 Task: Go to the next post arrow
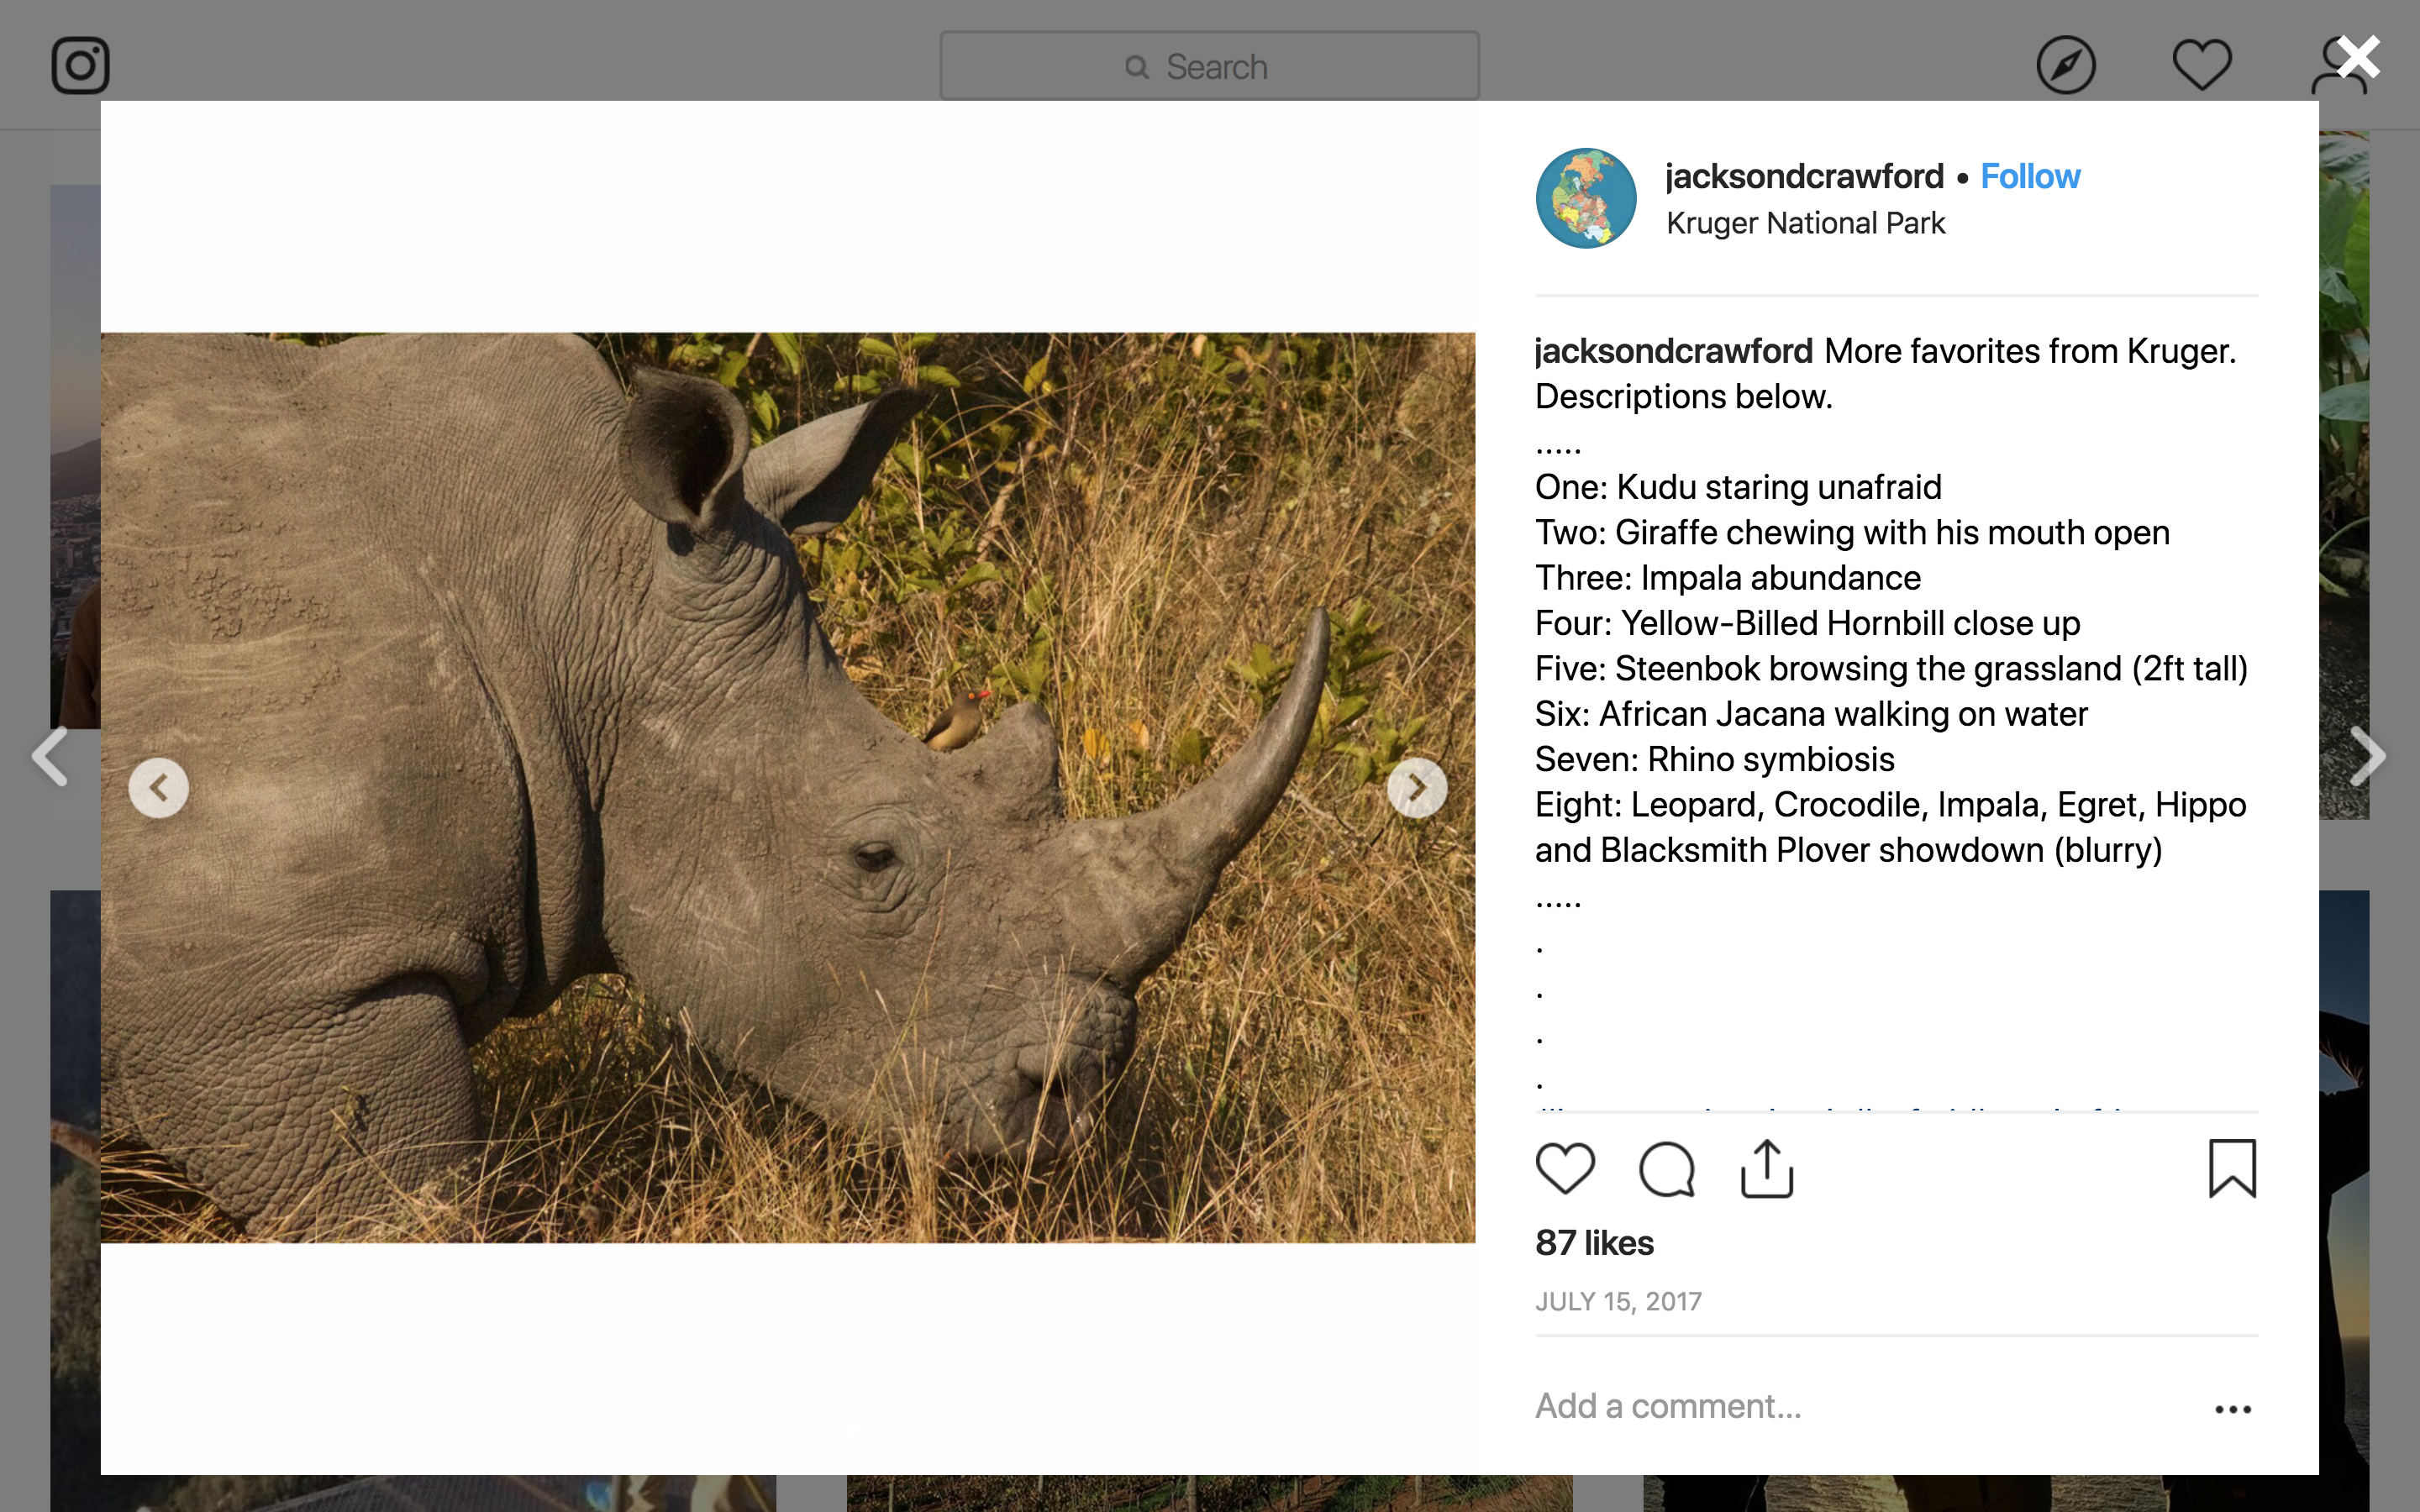click(2368, 756)
